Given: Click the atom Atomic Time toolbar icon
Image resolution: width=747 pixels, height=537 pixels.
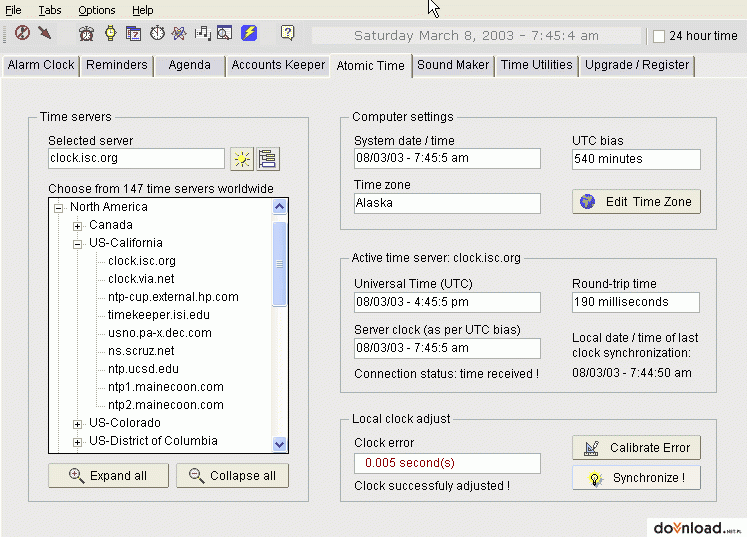Looking at the screenshot, I should tap(180, 33).
